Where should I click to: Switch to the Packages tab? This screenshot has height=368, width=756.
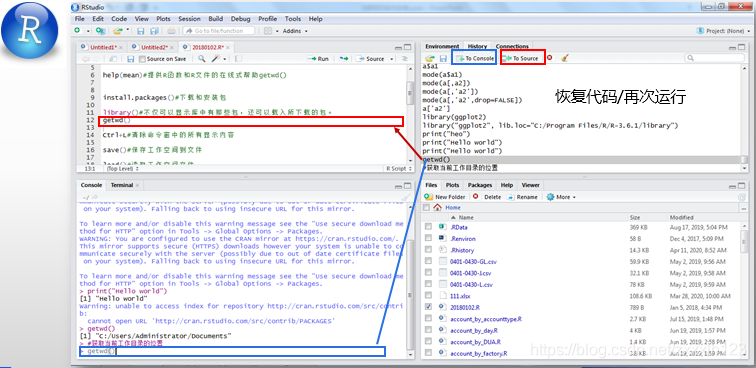tap(480, 185)
